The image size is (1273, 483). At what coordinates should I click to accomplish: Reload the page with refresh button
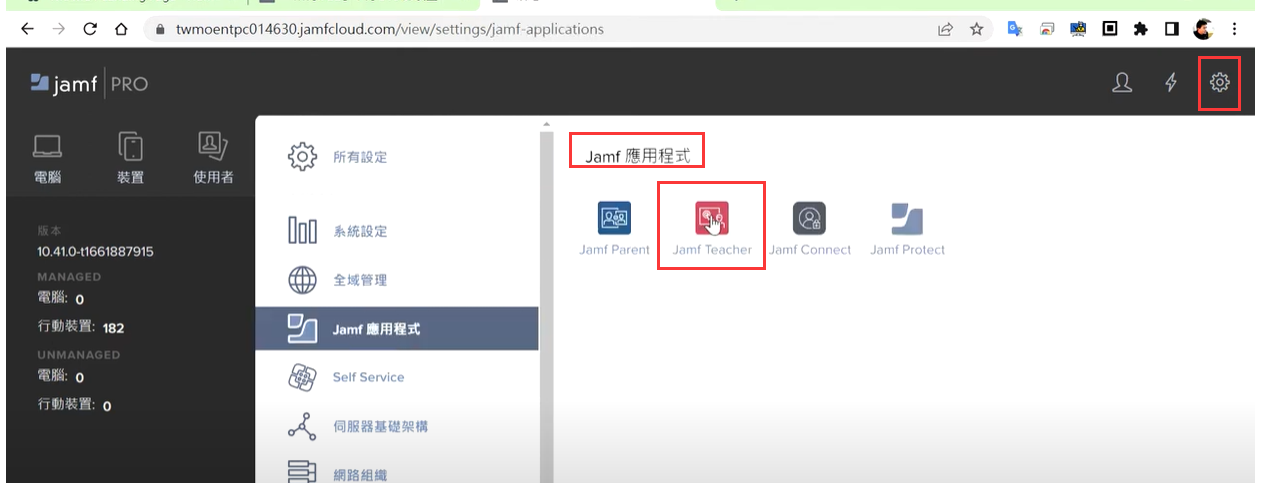point(90,29)
